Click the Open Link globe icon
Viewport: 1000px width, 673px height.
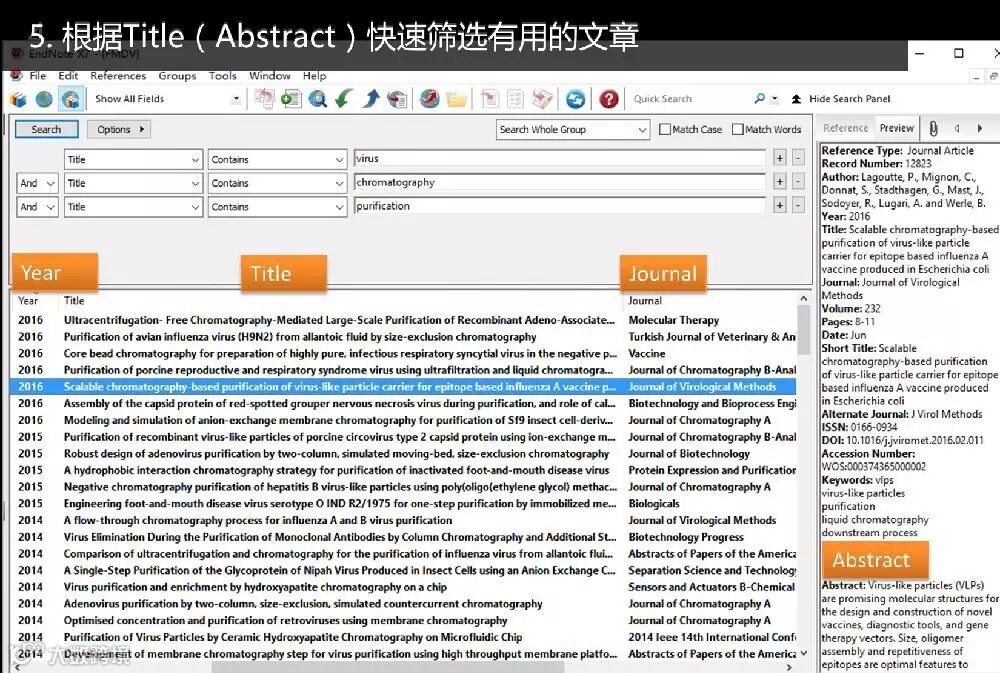[x=430, y=99]
